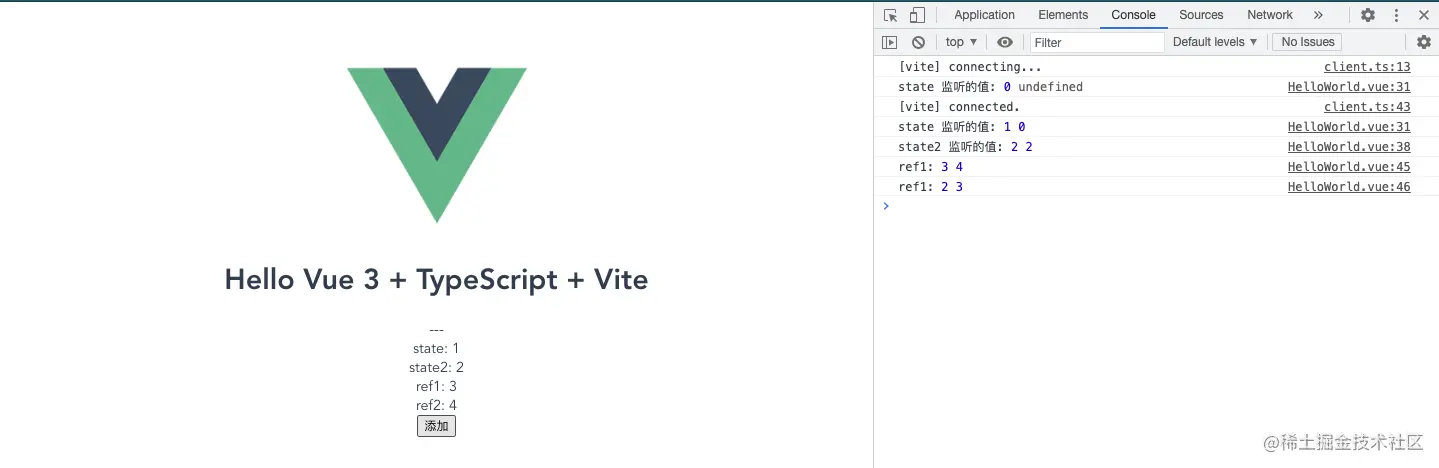Select the 'state 监听的值: 1 0' log
The image size is (1439, 468).
pos(962,127)
